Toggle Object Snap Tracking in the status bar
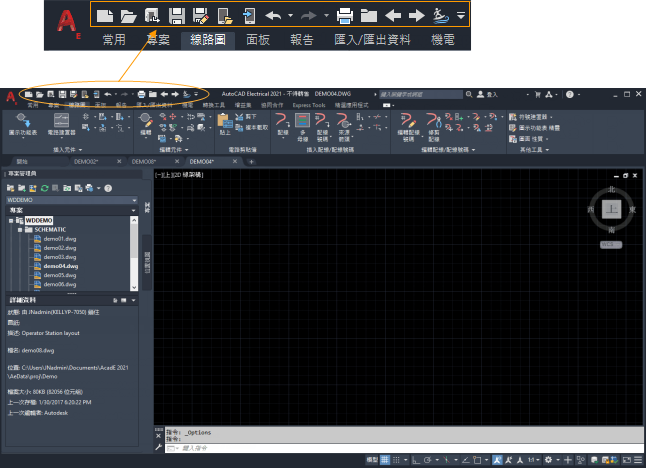 466,460
